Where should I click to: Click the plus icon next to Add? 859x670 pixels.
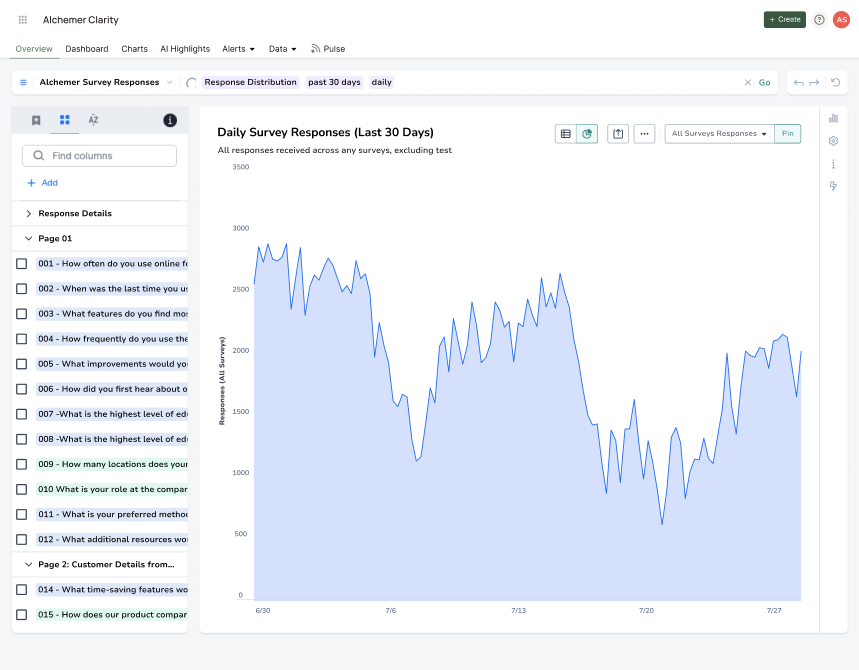point(31,183)
